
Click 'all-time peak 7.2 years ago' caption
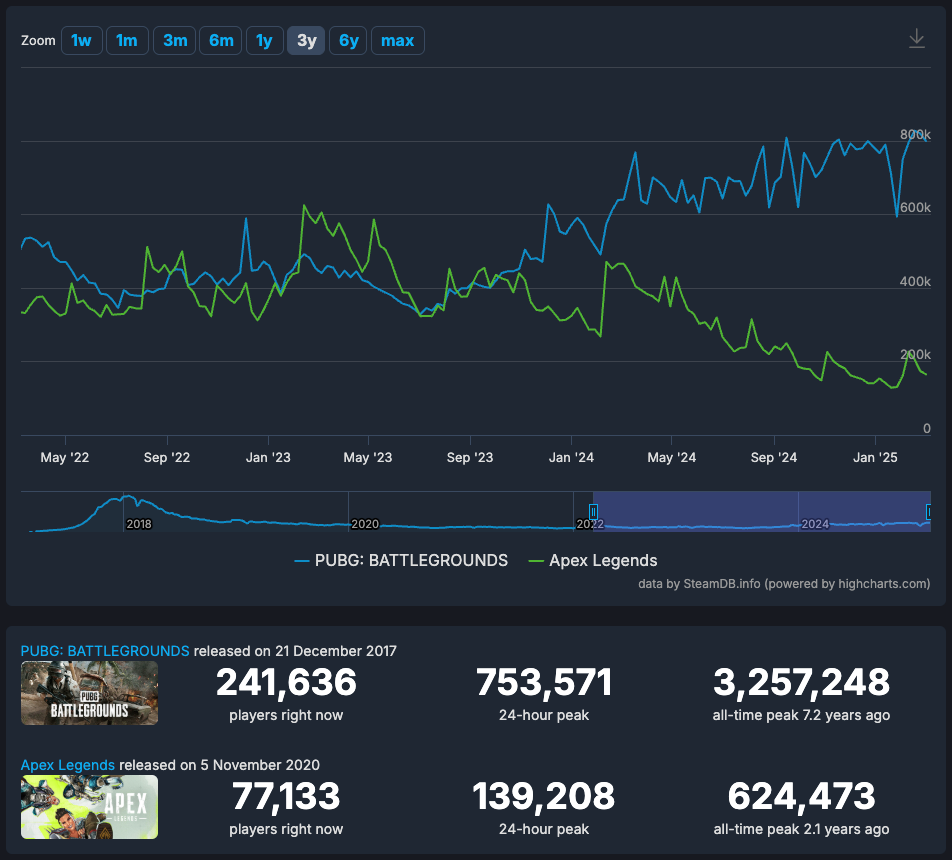click(801, 715)
